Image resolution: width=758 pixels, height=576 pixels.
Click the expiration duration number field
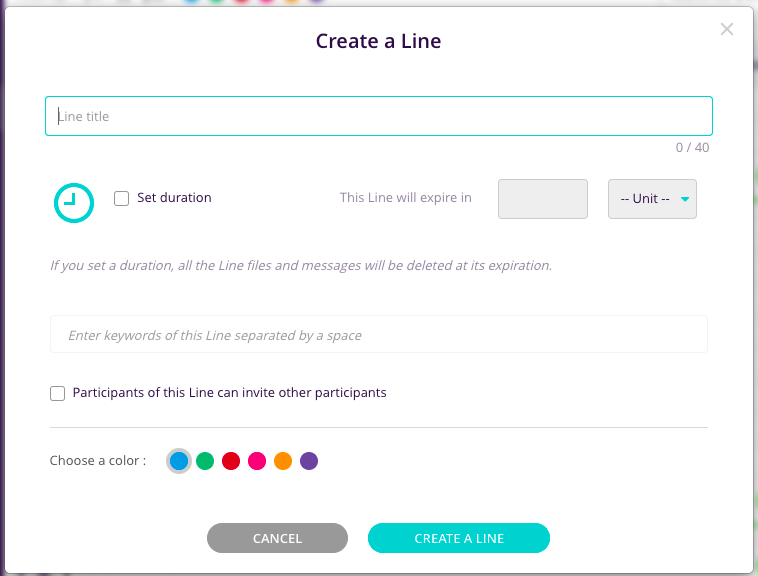tap(542, 198)
